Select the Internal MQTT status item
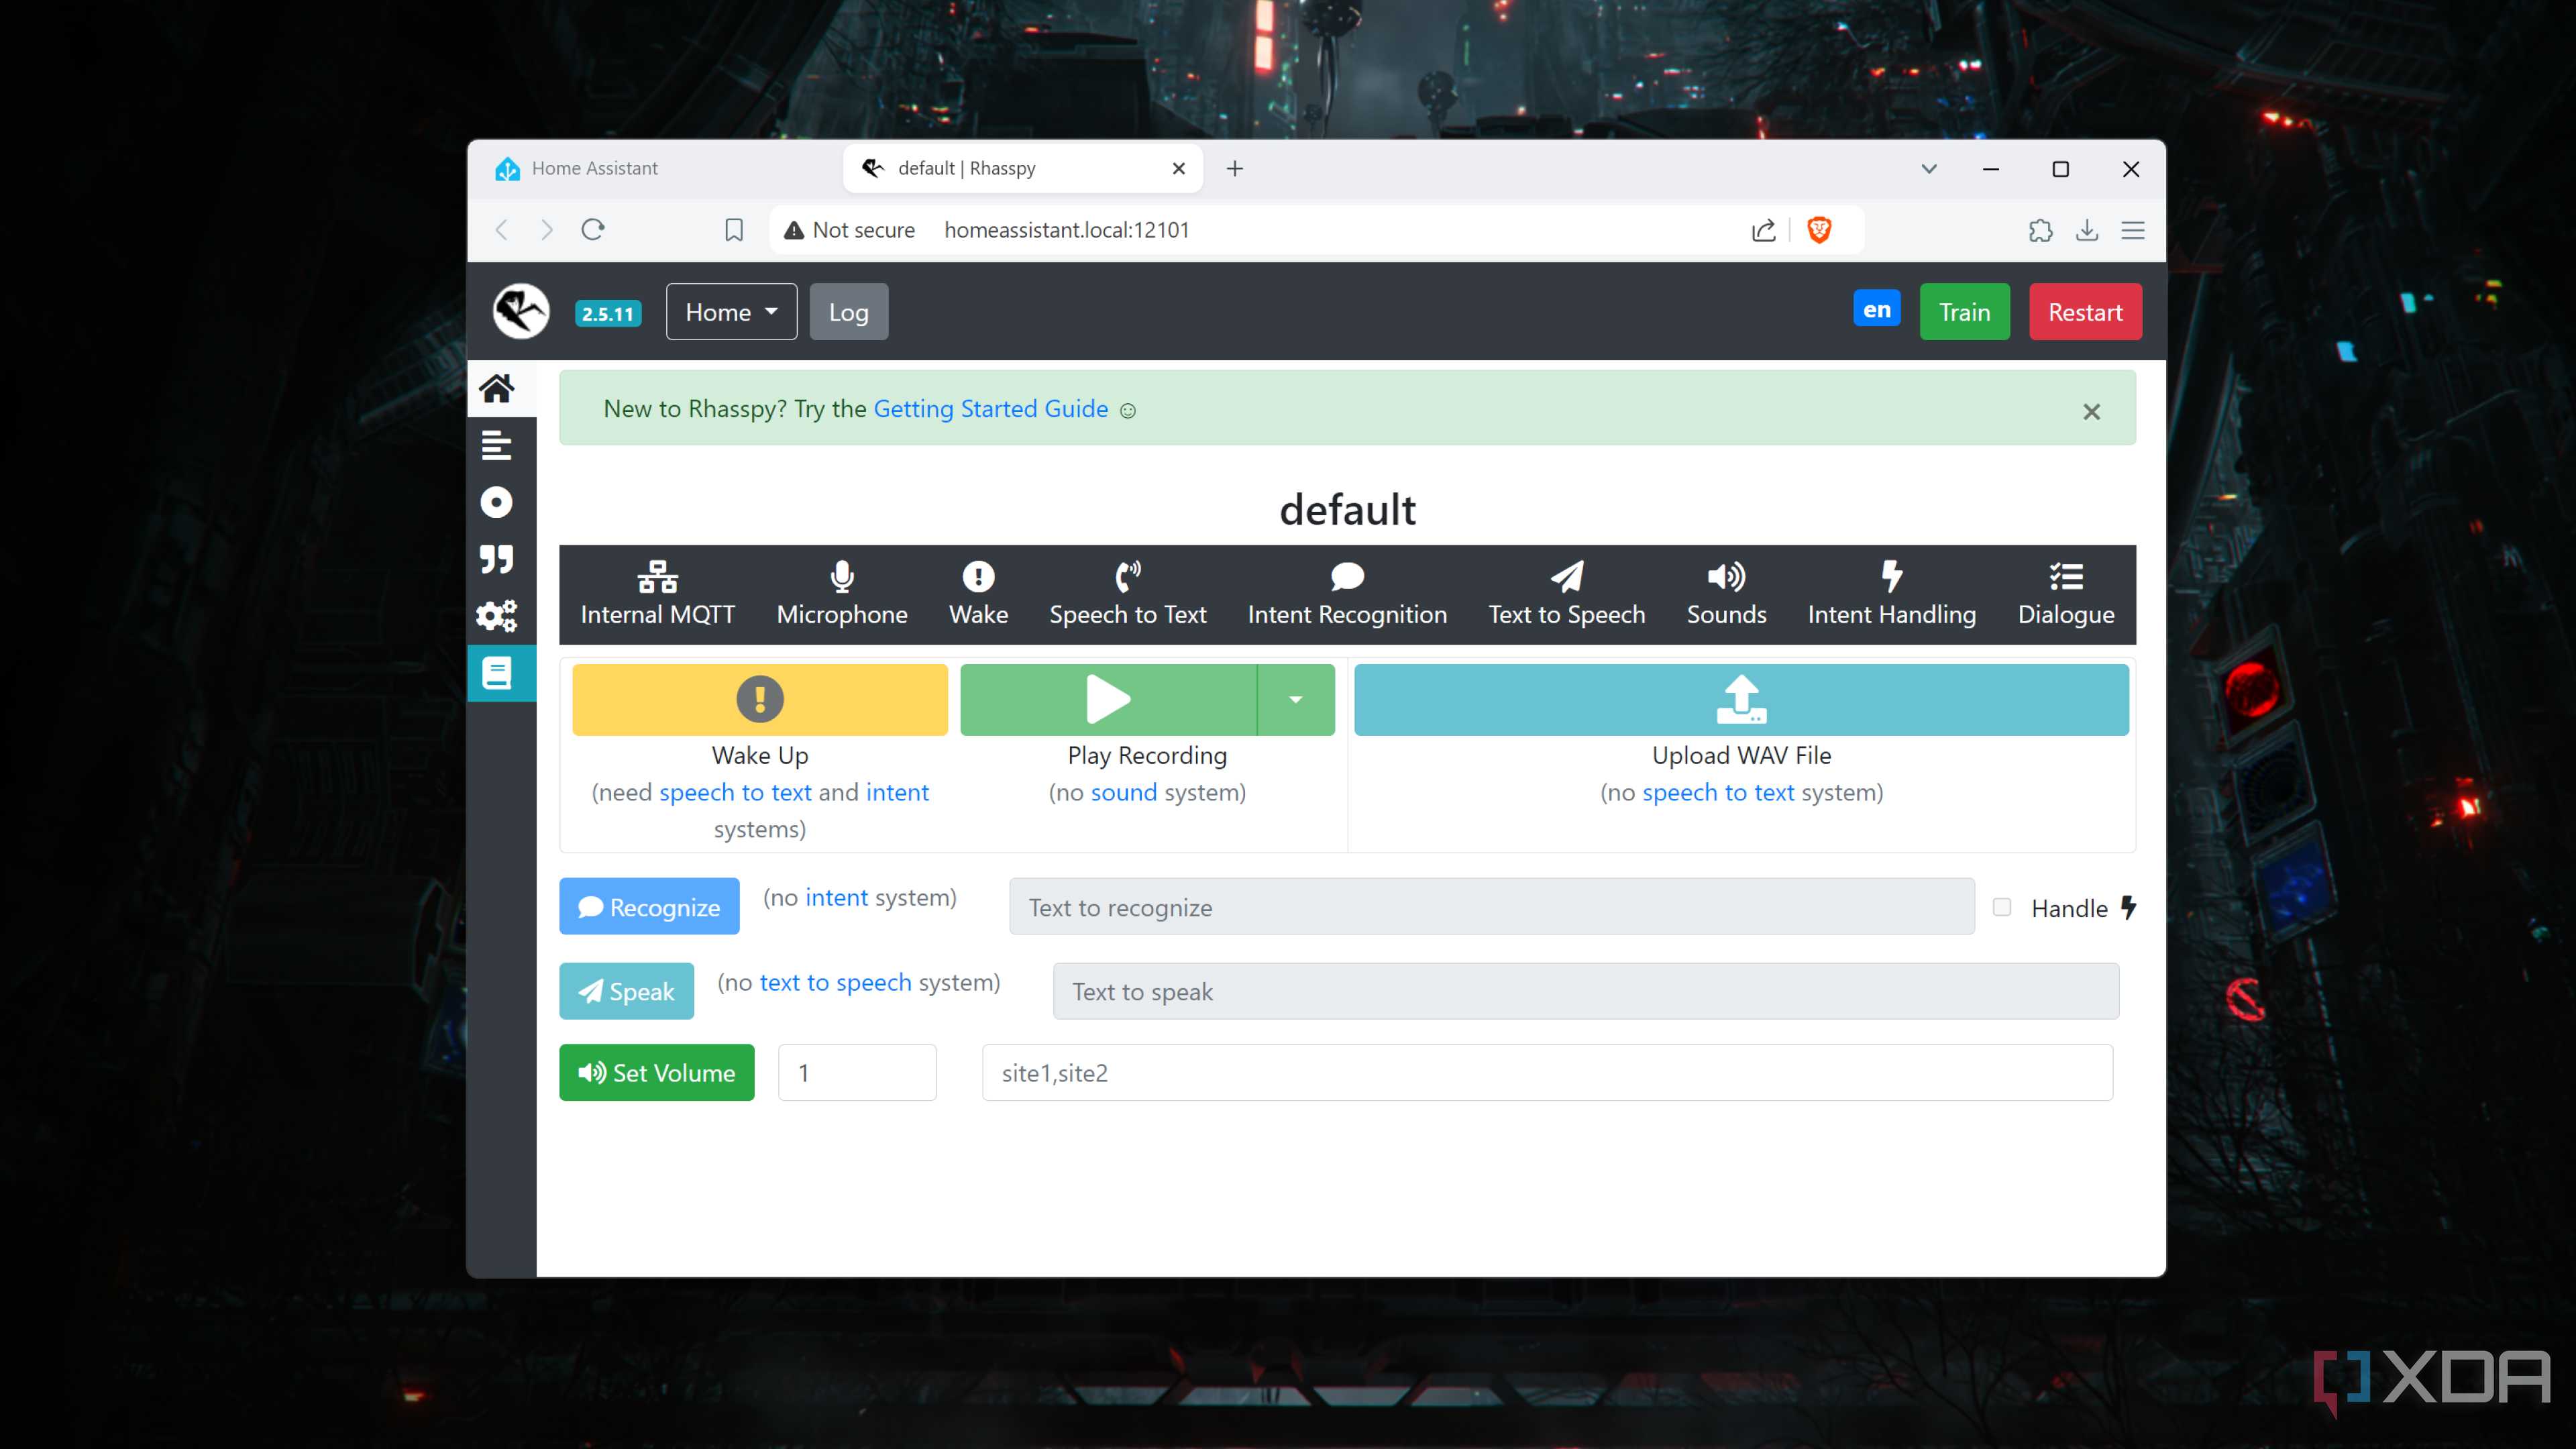 [658, 594]
